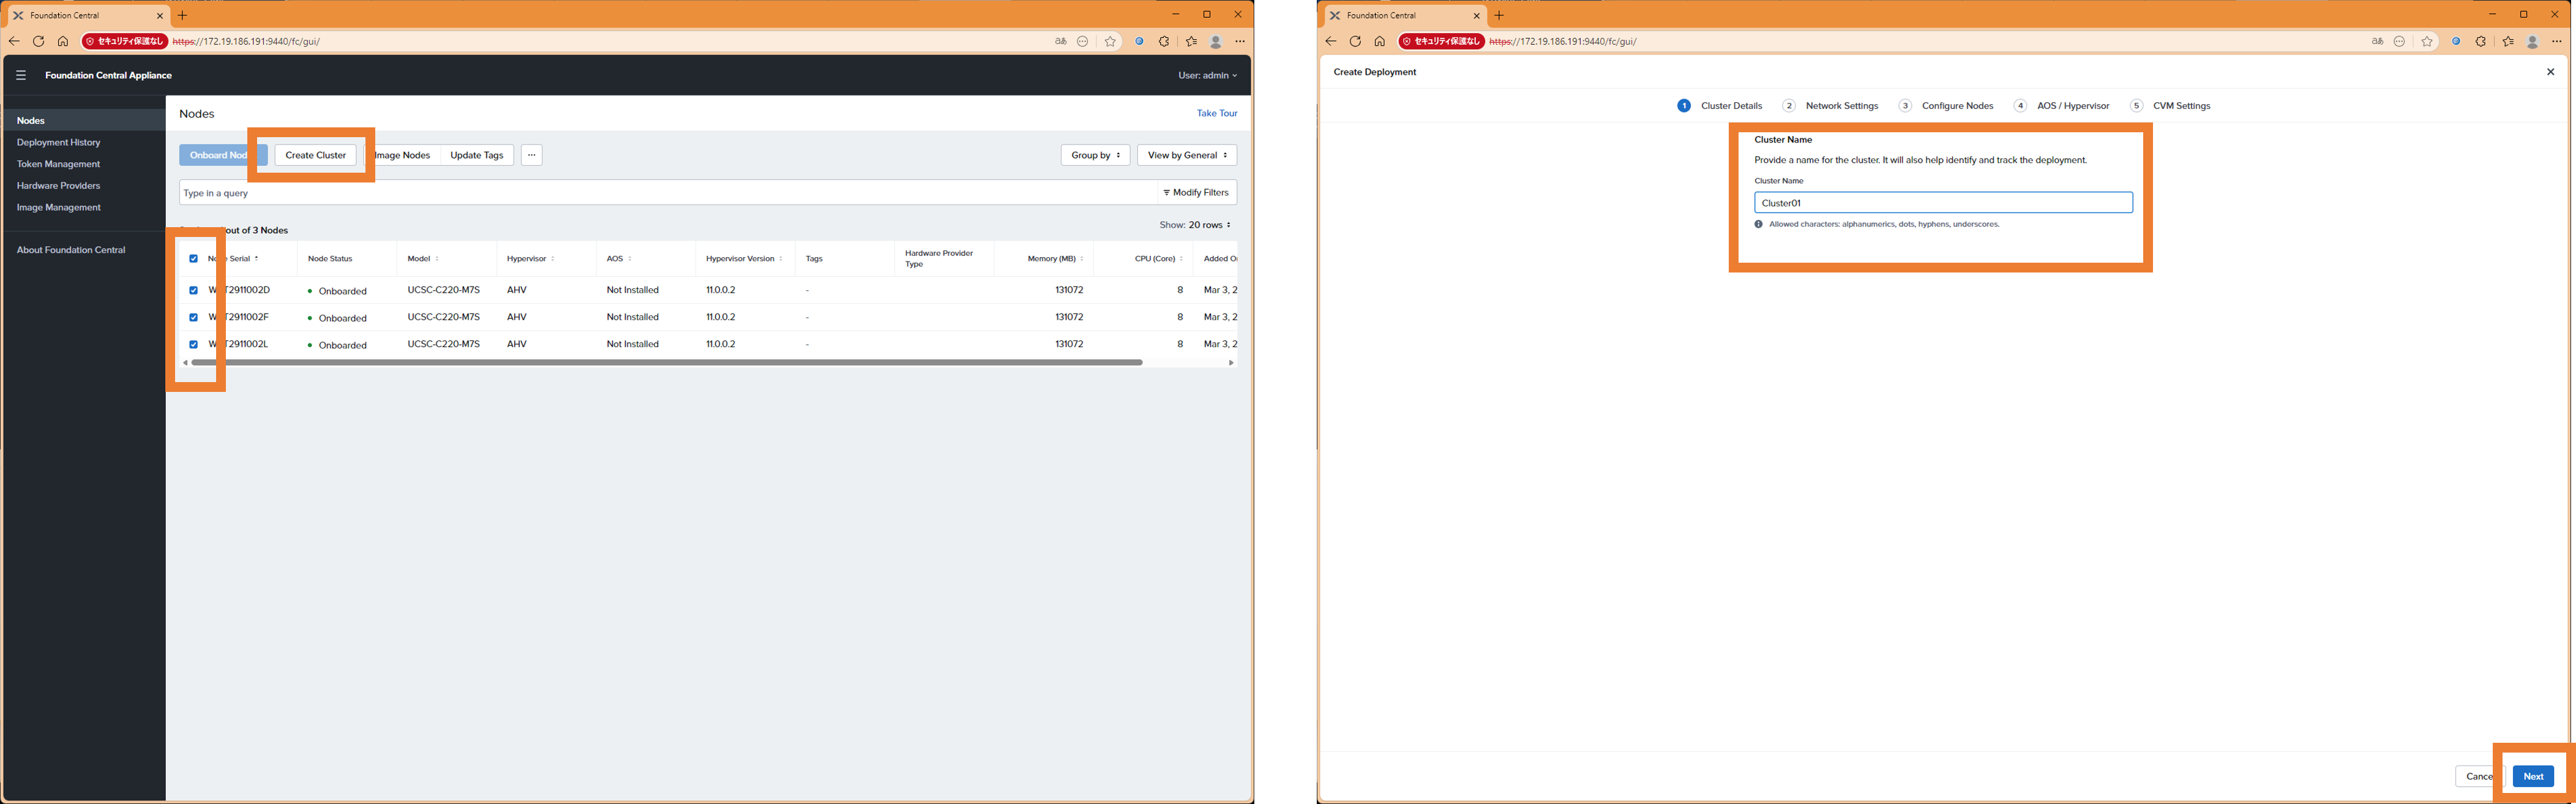Screen dimensions: 2576x804
Task: Click the Create Cluster button
Action: pos(315,155)
